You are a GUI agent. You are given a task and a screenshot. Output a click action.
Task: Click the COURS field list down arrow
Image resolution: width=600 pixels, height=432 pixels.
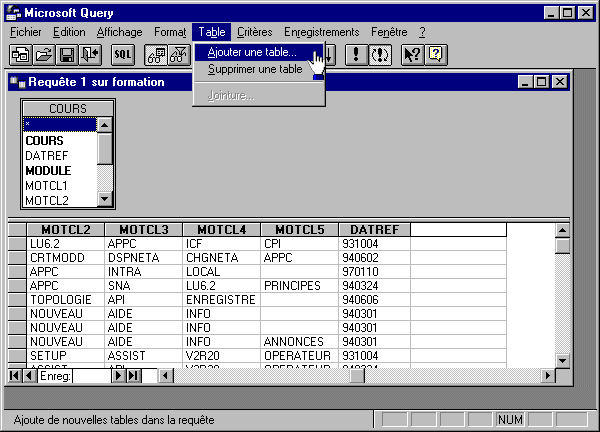(104, 199)
